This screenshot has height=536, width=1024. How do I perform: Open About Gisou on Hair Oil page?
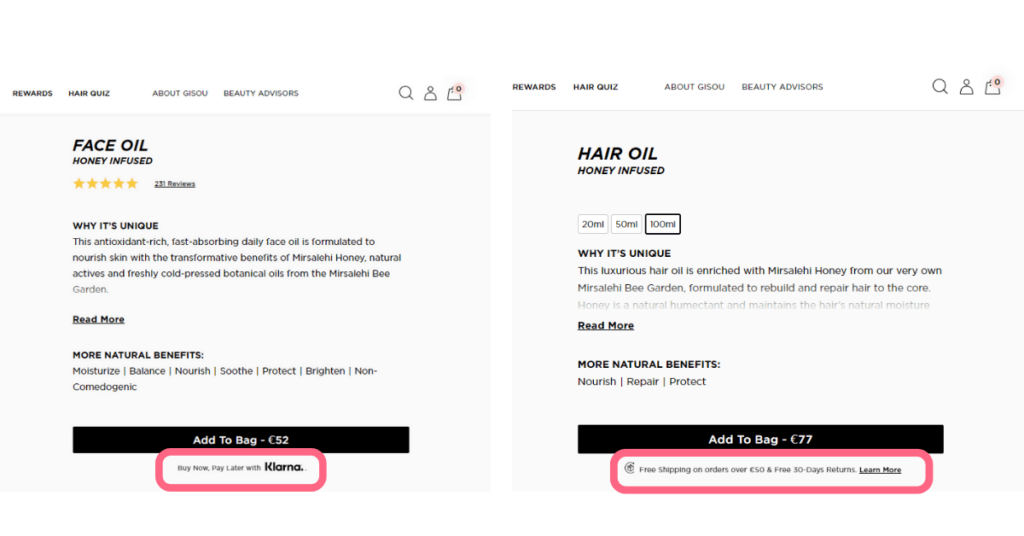(694, 87)
